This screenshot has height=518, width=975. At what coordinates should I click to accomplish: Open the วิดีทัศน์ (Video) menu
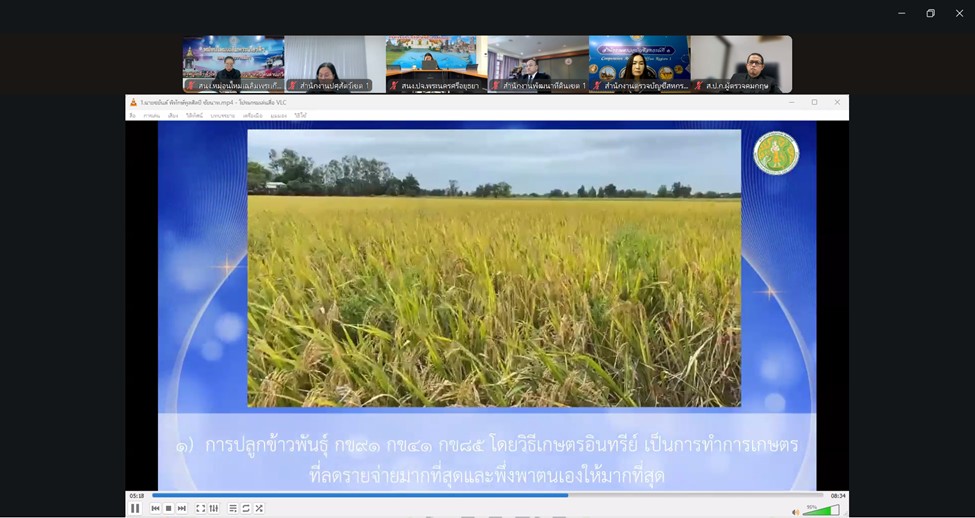pyautogui.click(x=195, y=116)
